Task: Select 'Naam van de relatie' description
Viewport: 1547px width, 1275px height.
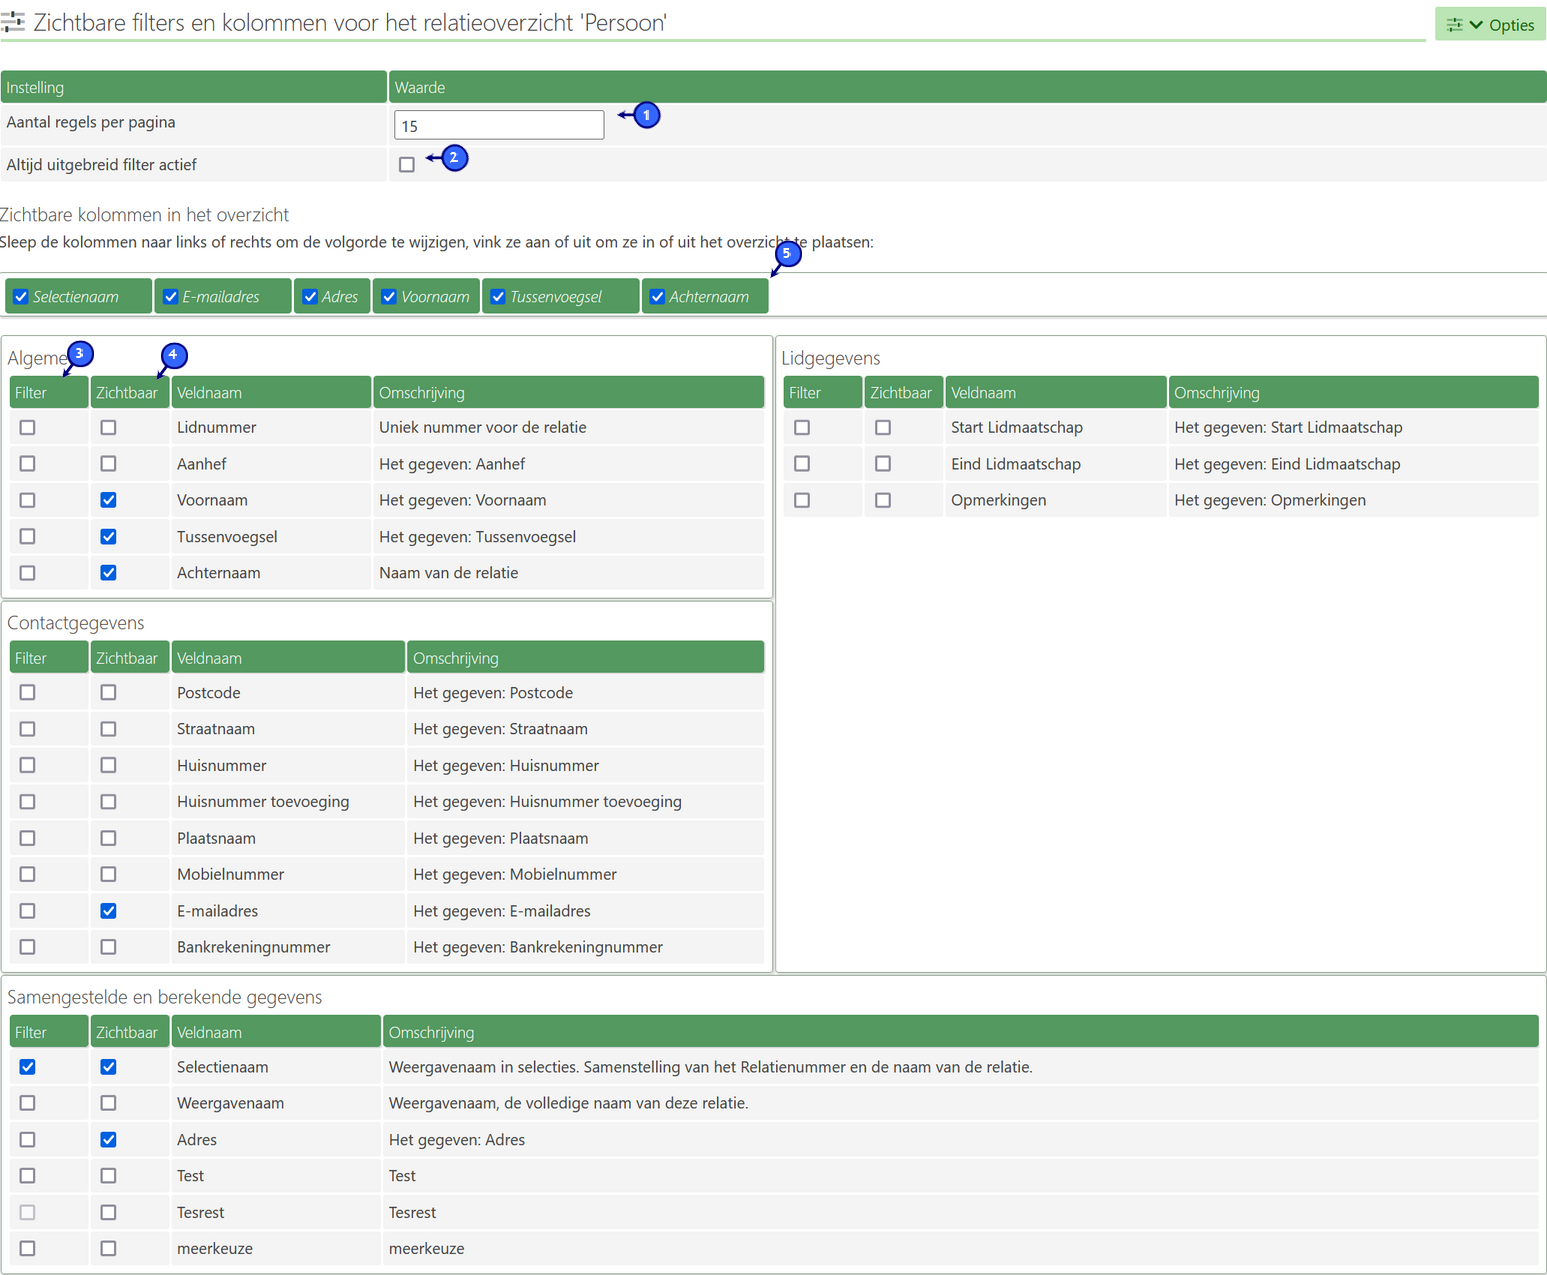Action: (448, 573)
